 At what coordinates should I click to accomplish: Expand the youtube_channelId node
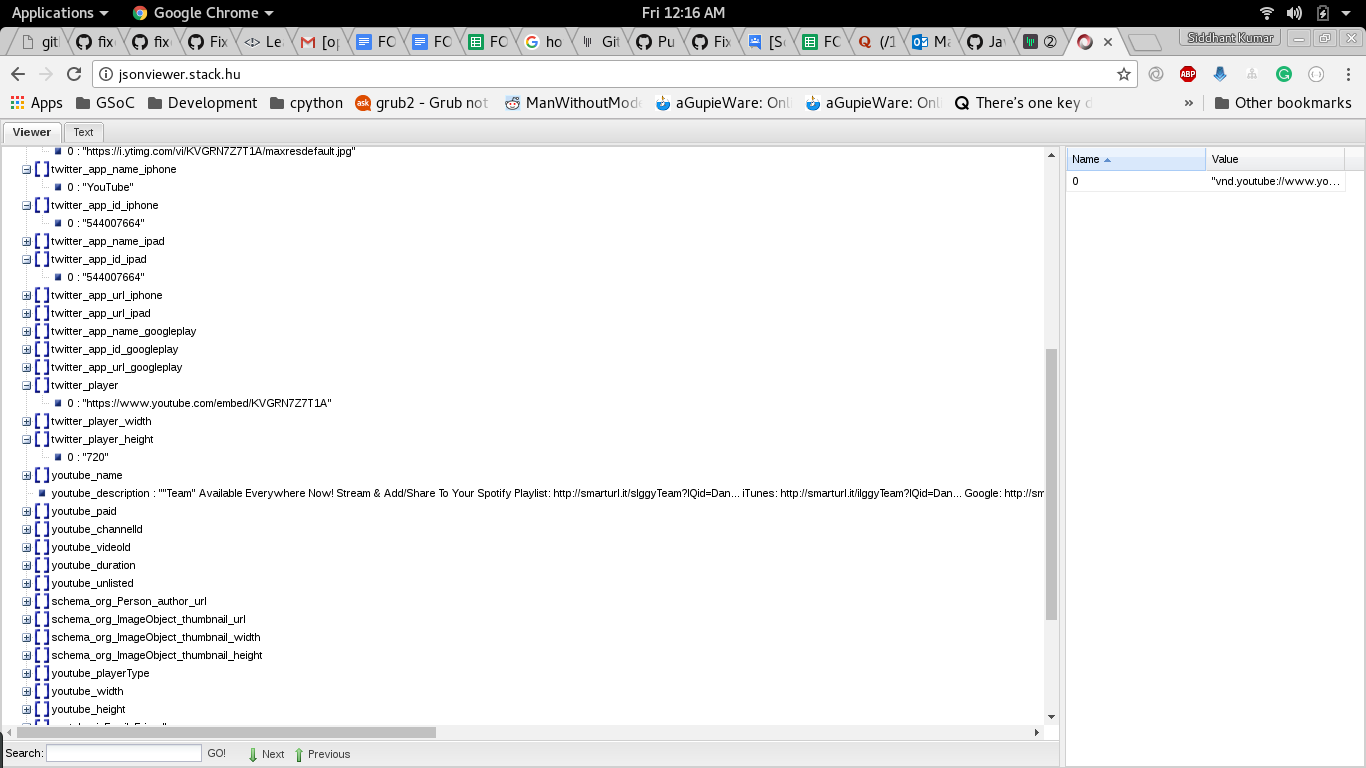point(27,529)
